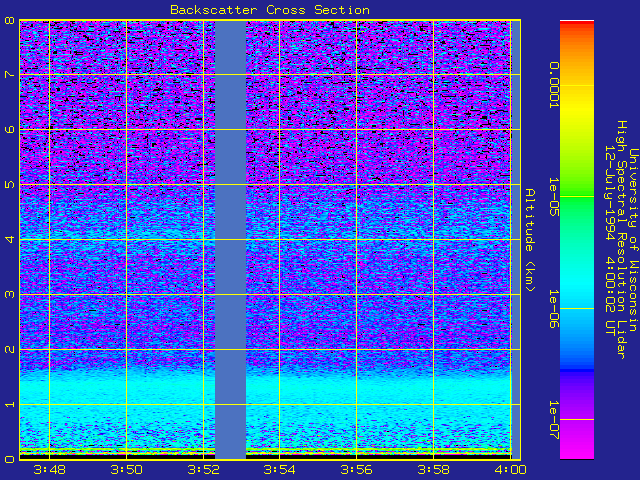The image size is (640, 480).
Task: Click the "3:48" time axis label
Action: tap(49, 470)
